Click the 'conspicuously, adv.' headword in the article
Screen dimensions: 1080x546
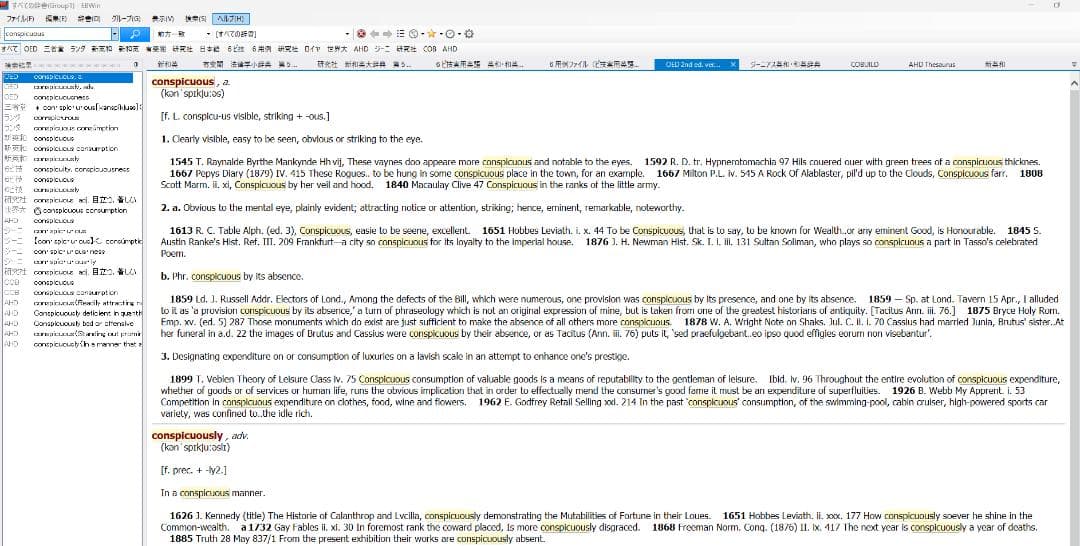click(200, 436)
